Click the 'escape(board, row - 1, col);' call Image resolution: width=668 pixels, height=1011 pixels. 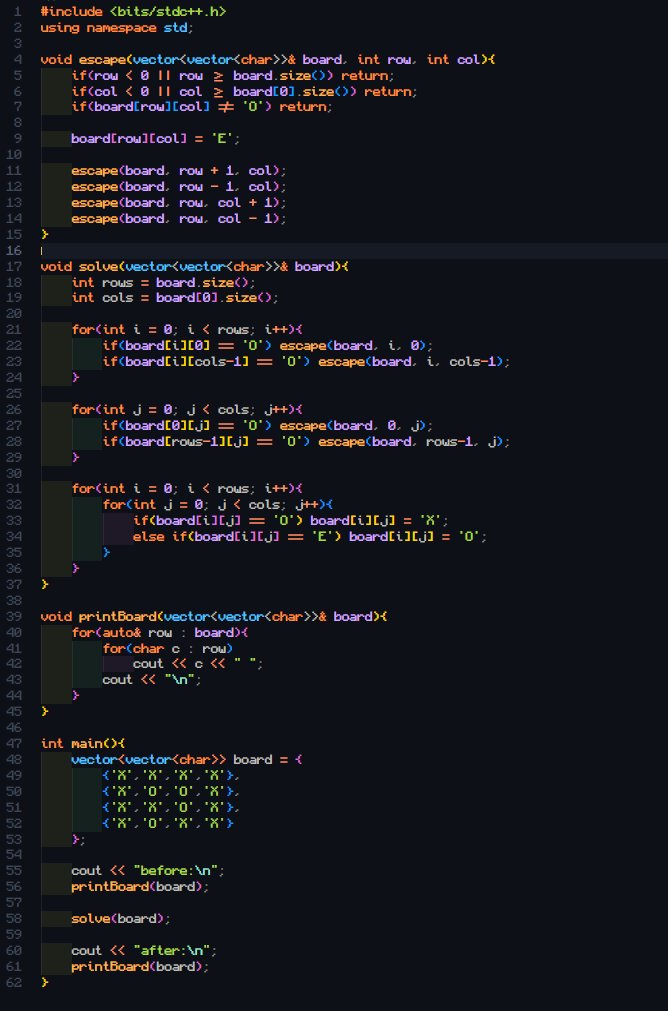point(179,187)
